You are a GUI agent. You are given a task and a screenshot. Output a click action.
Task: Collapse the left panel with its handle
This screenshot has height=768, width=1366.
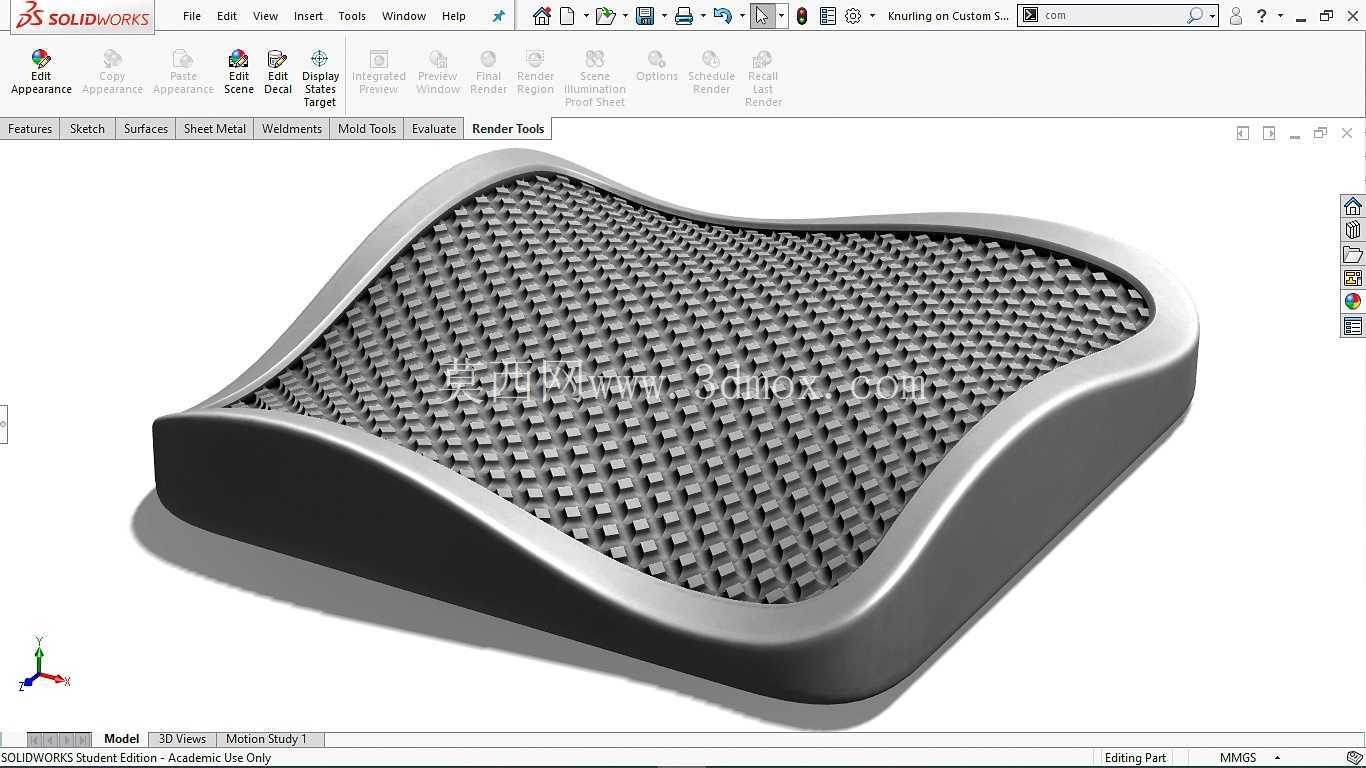(4, 424)
